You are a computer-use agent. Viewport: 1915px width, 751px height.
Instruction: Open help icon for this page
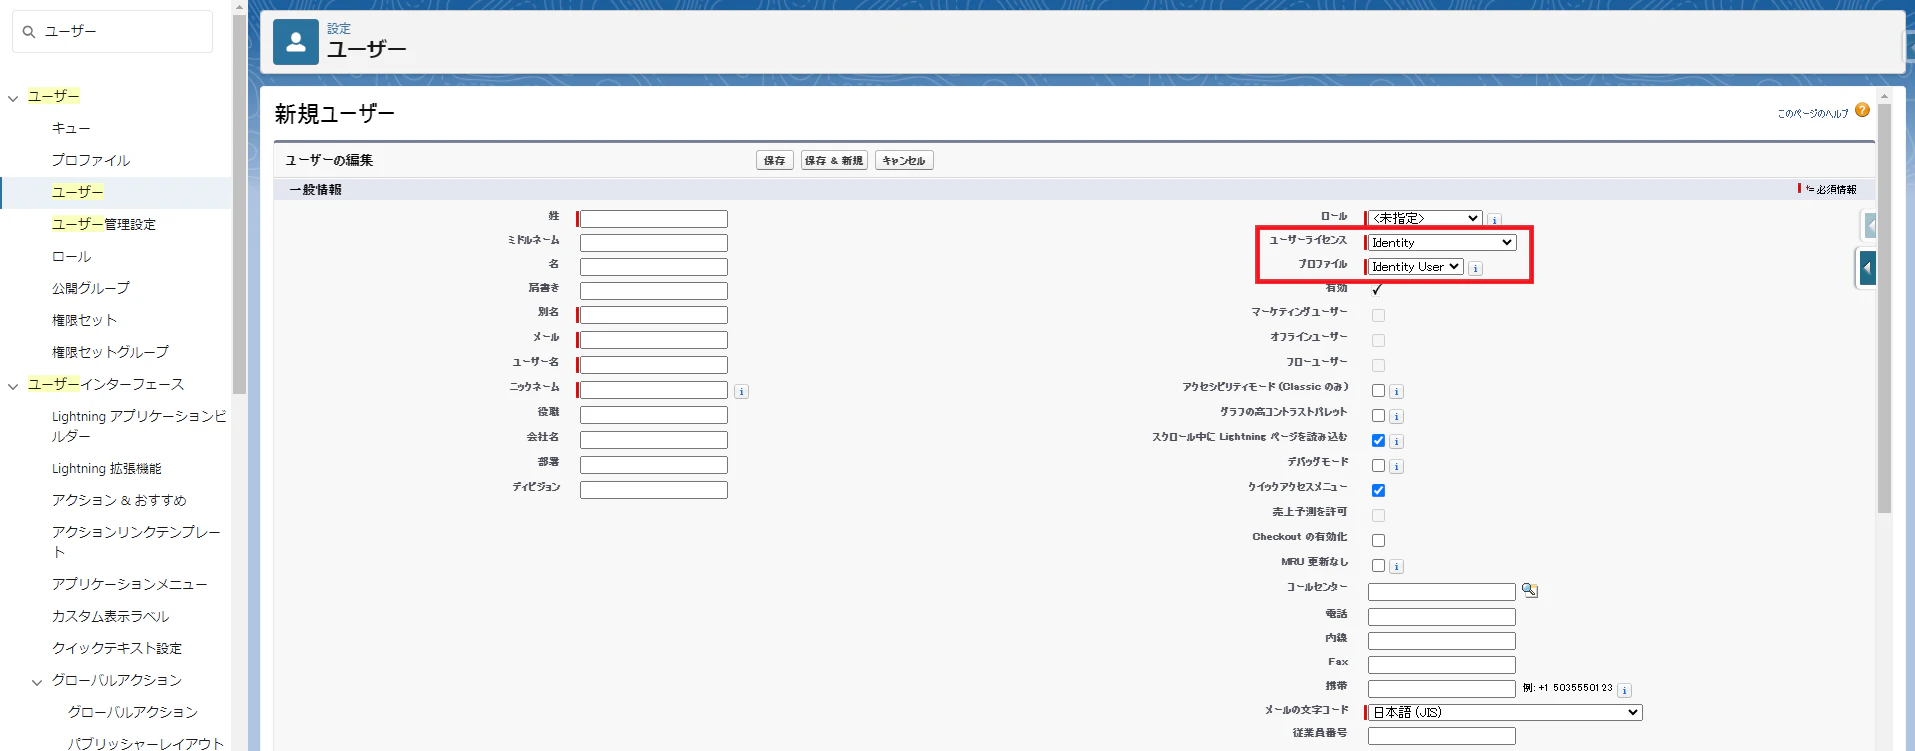click(x=1862, y=110)
